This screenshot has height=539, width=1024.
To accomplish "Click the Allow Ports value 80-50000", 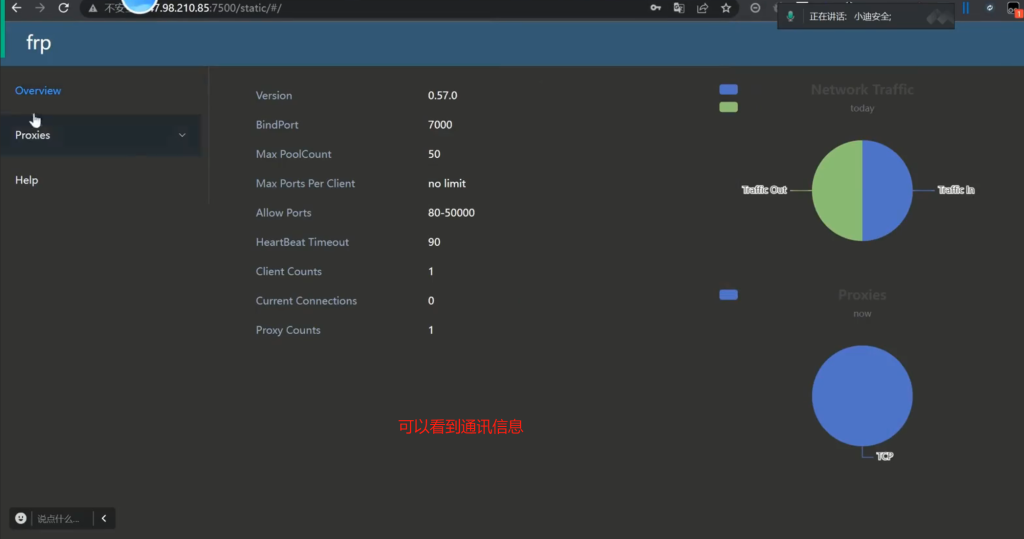I will click(x=451, y=213).
